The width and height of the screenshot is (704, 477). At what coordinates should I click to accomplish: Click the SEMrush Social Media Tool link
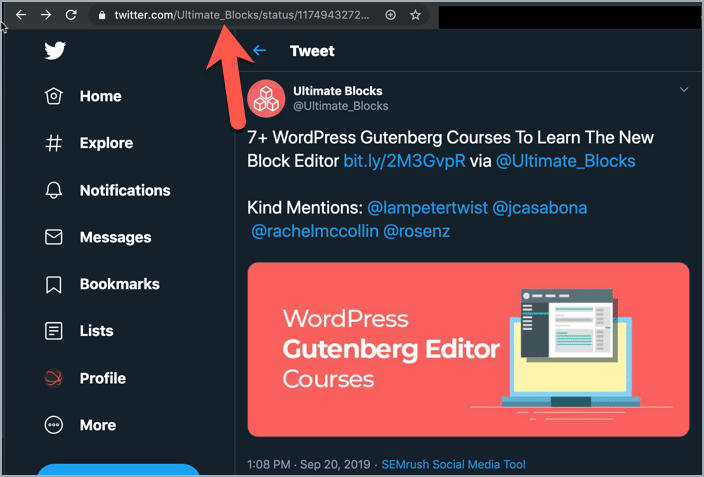452,464
